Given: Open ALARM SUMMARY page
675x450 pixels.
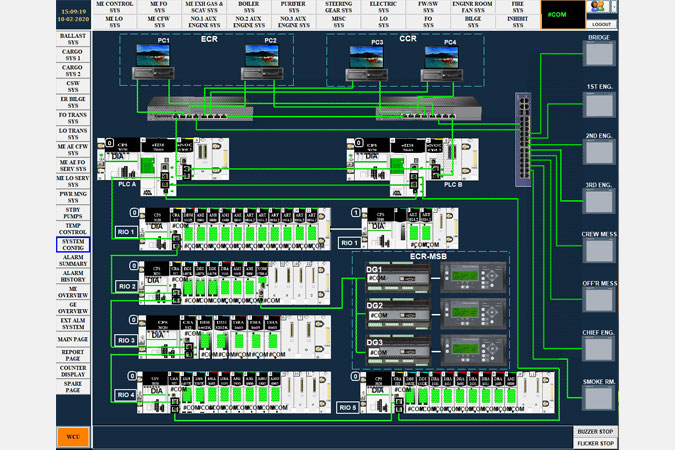Looking at the screenshot, I should tap(73, 261).
